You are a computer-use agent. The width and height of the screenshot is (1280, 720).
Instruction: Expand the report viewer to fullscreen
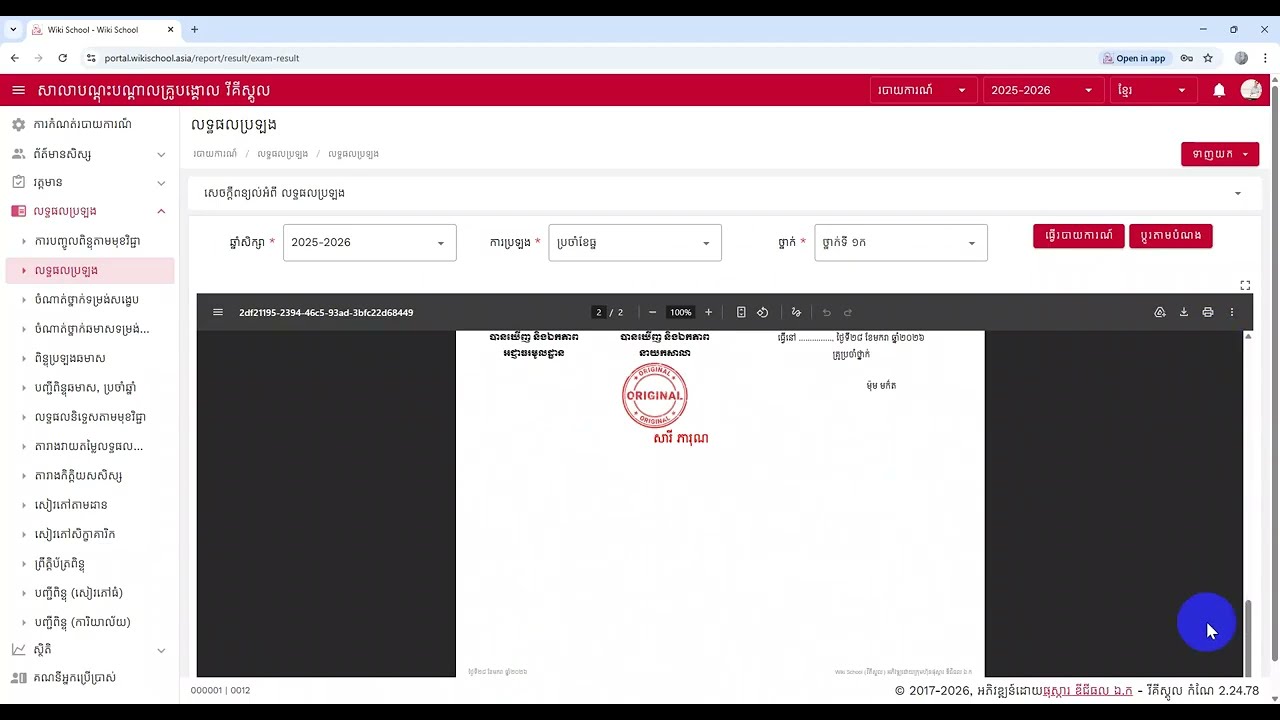(1245, 285)
